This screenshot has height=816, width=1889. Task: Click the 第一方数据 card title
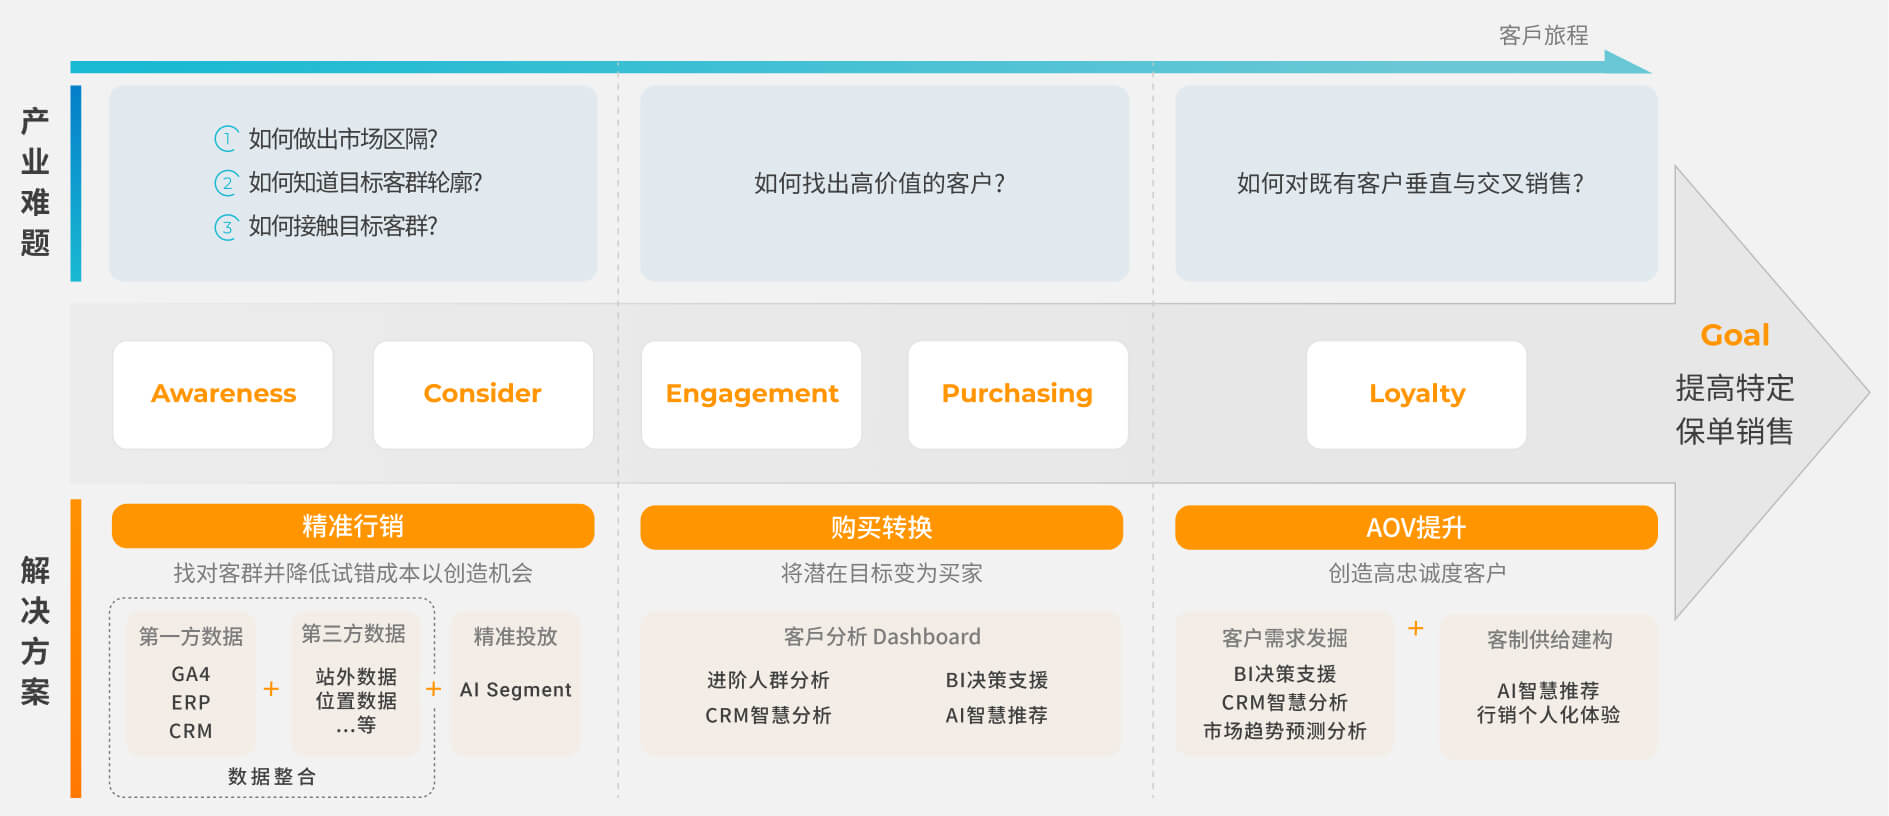tap(191, 637)
